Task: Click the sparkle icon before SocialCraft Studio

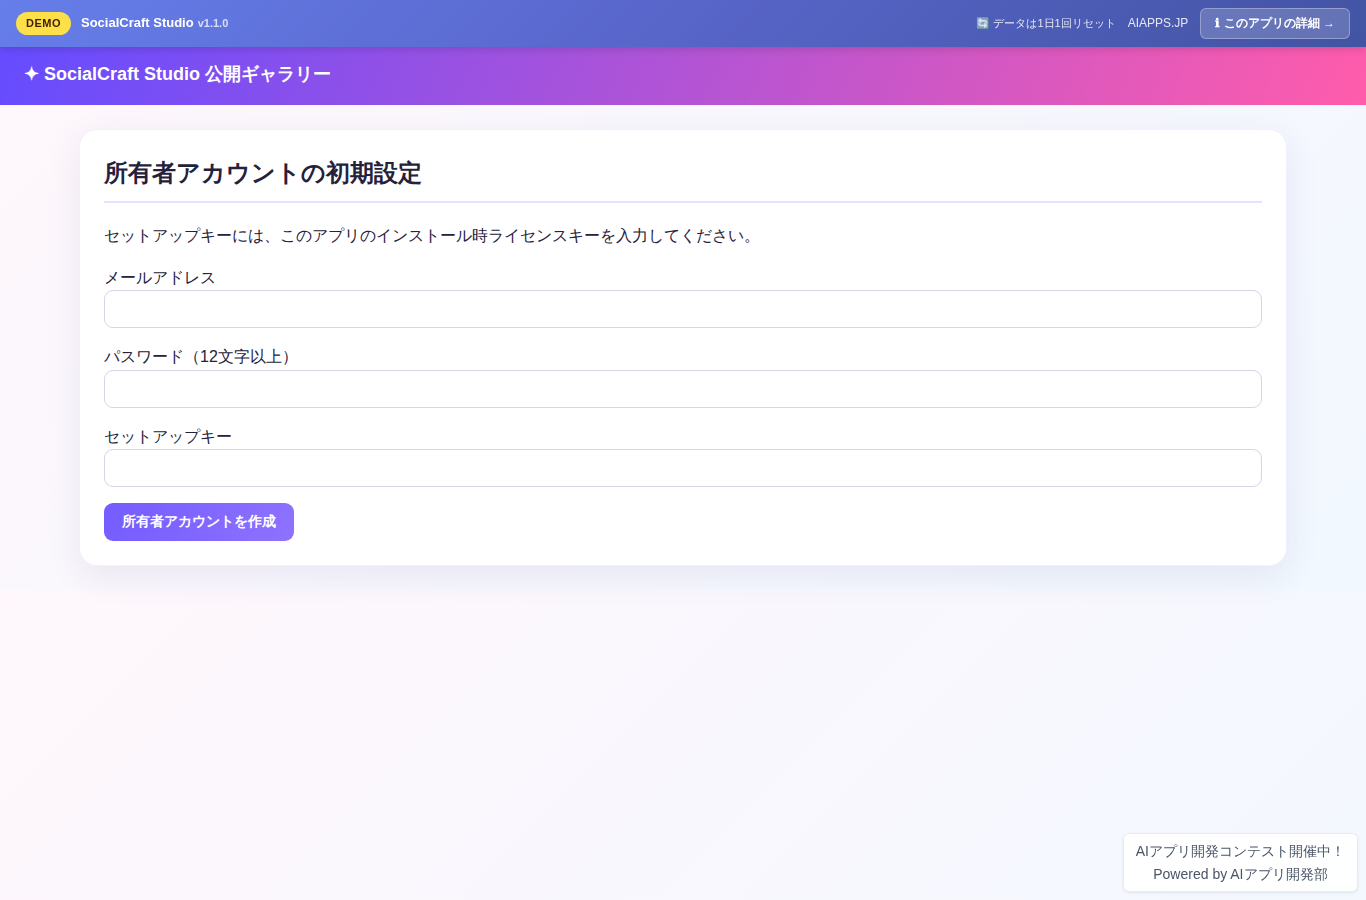Action: [x=31, y=74]
